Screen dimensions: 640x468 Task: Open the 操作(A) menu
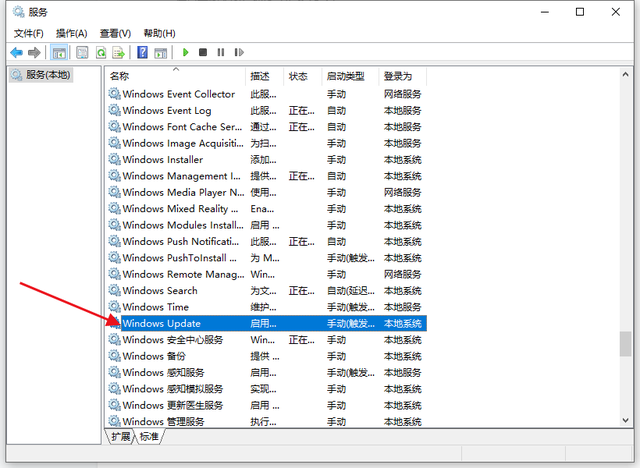pos(72,33)
